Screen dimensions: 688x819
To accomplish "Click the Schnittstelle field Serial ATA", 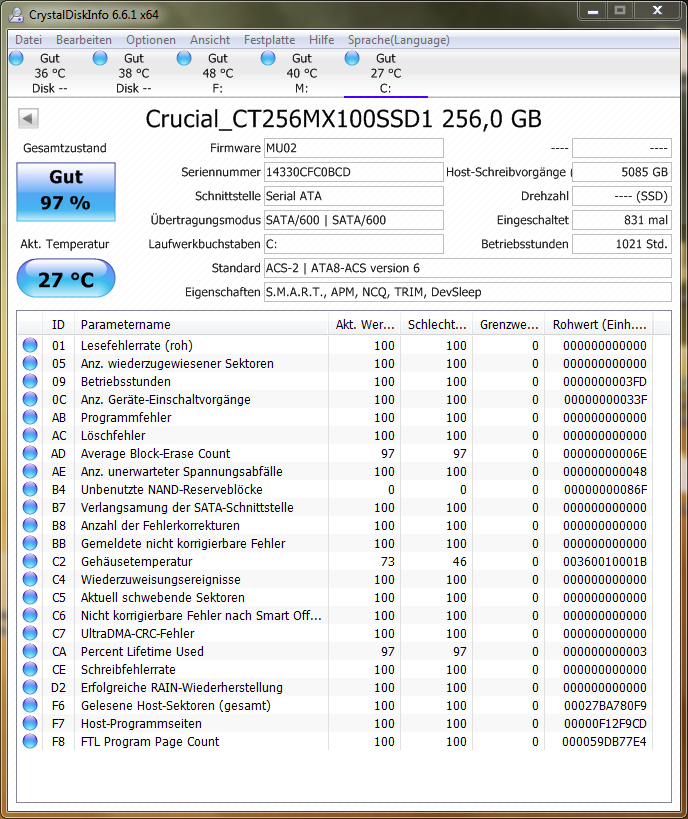I will pos(354,196).
